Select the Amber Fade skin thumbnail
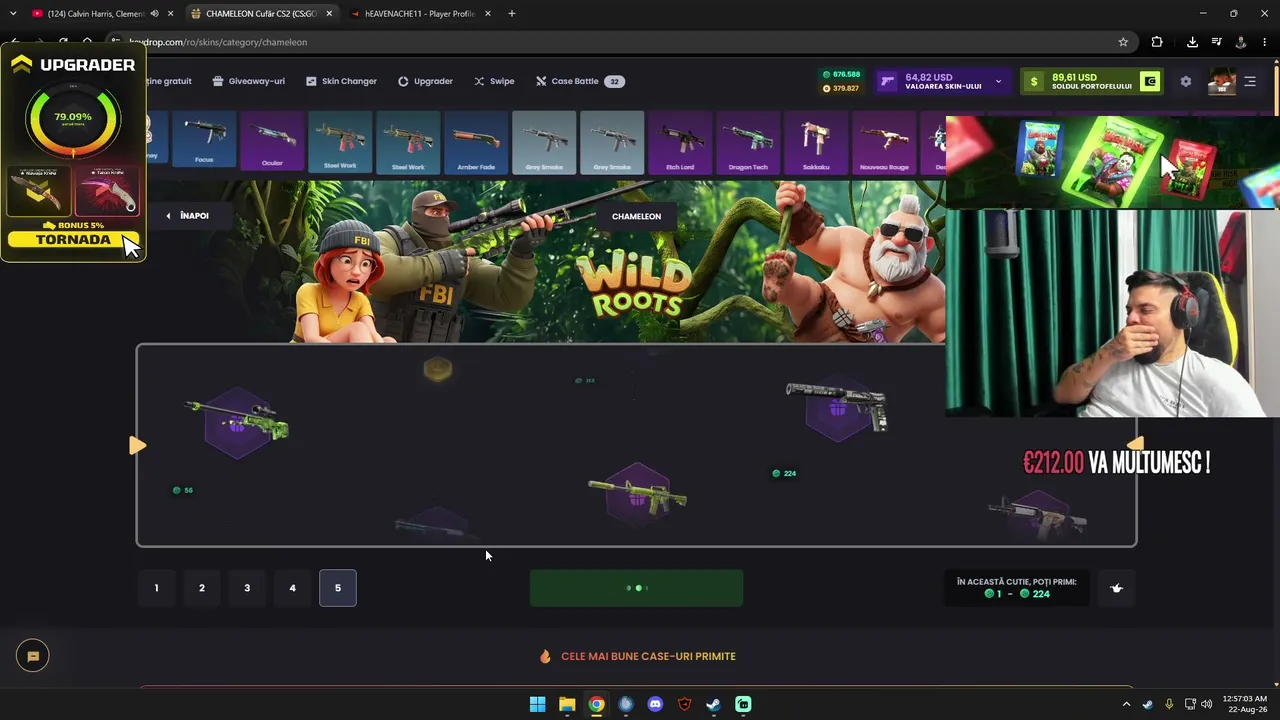This screenshot has width=1280, height=720. tap(476, 142)
